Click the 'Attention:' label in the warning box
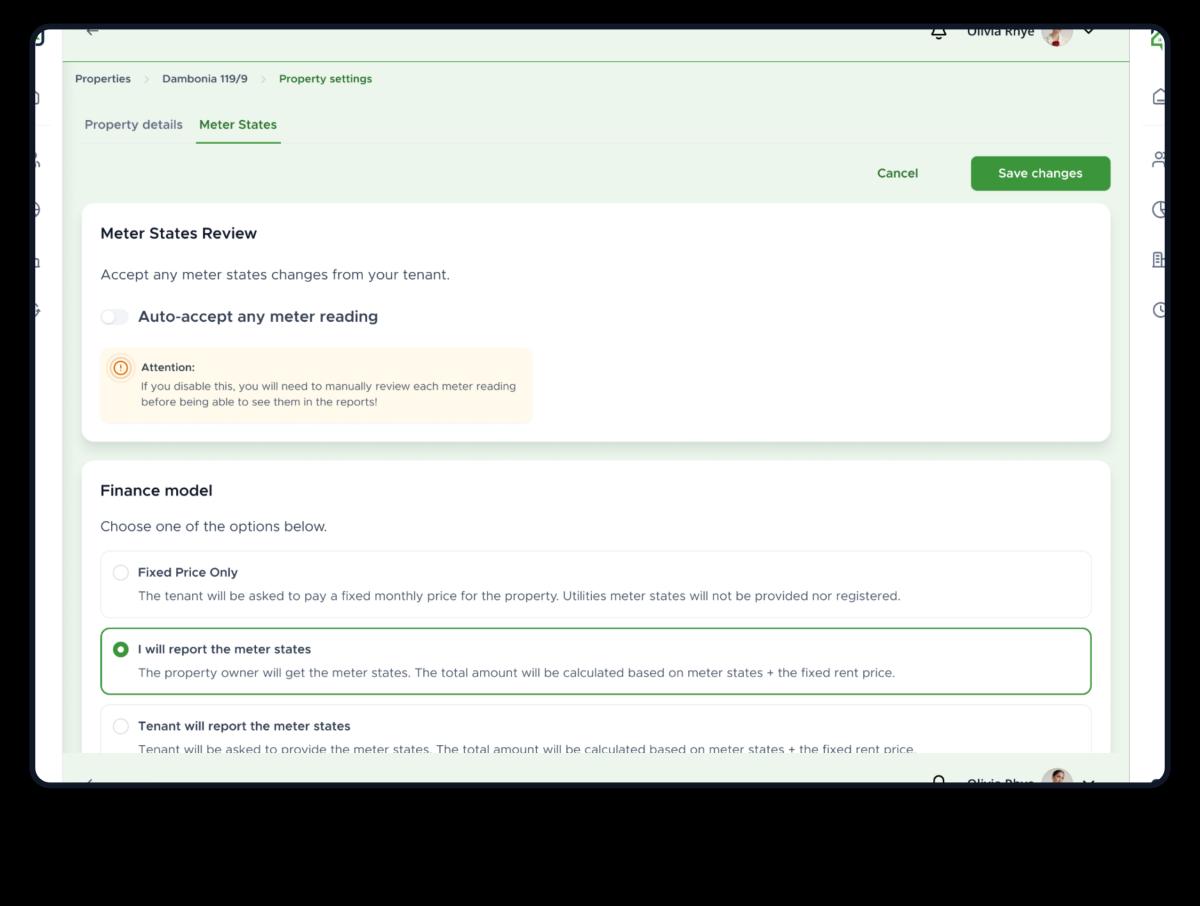 [x=168, y=367]
